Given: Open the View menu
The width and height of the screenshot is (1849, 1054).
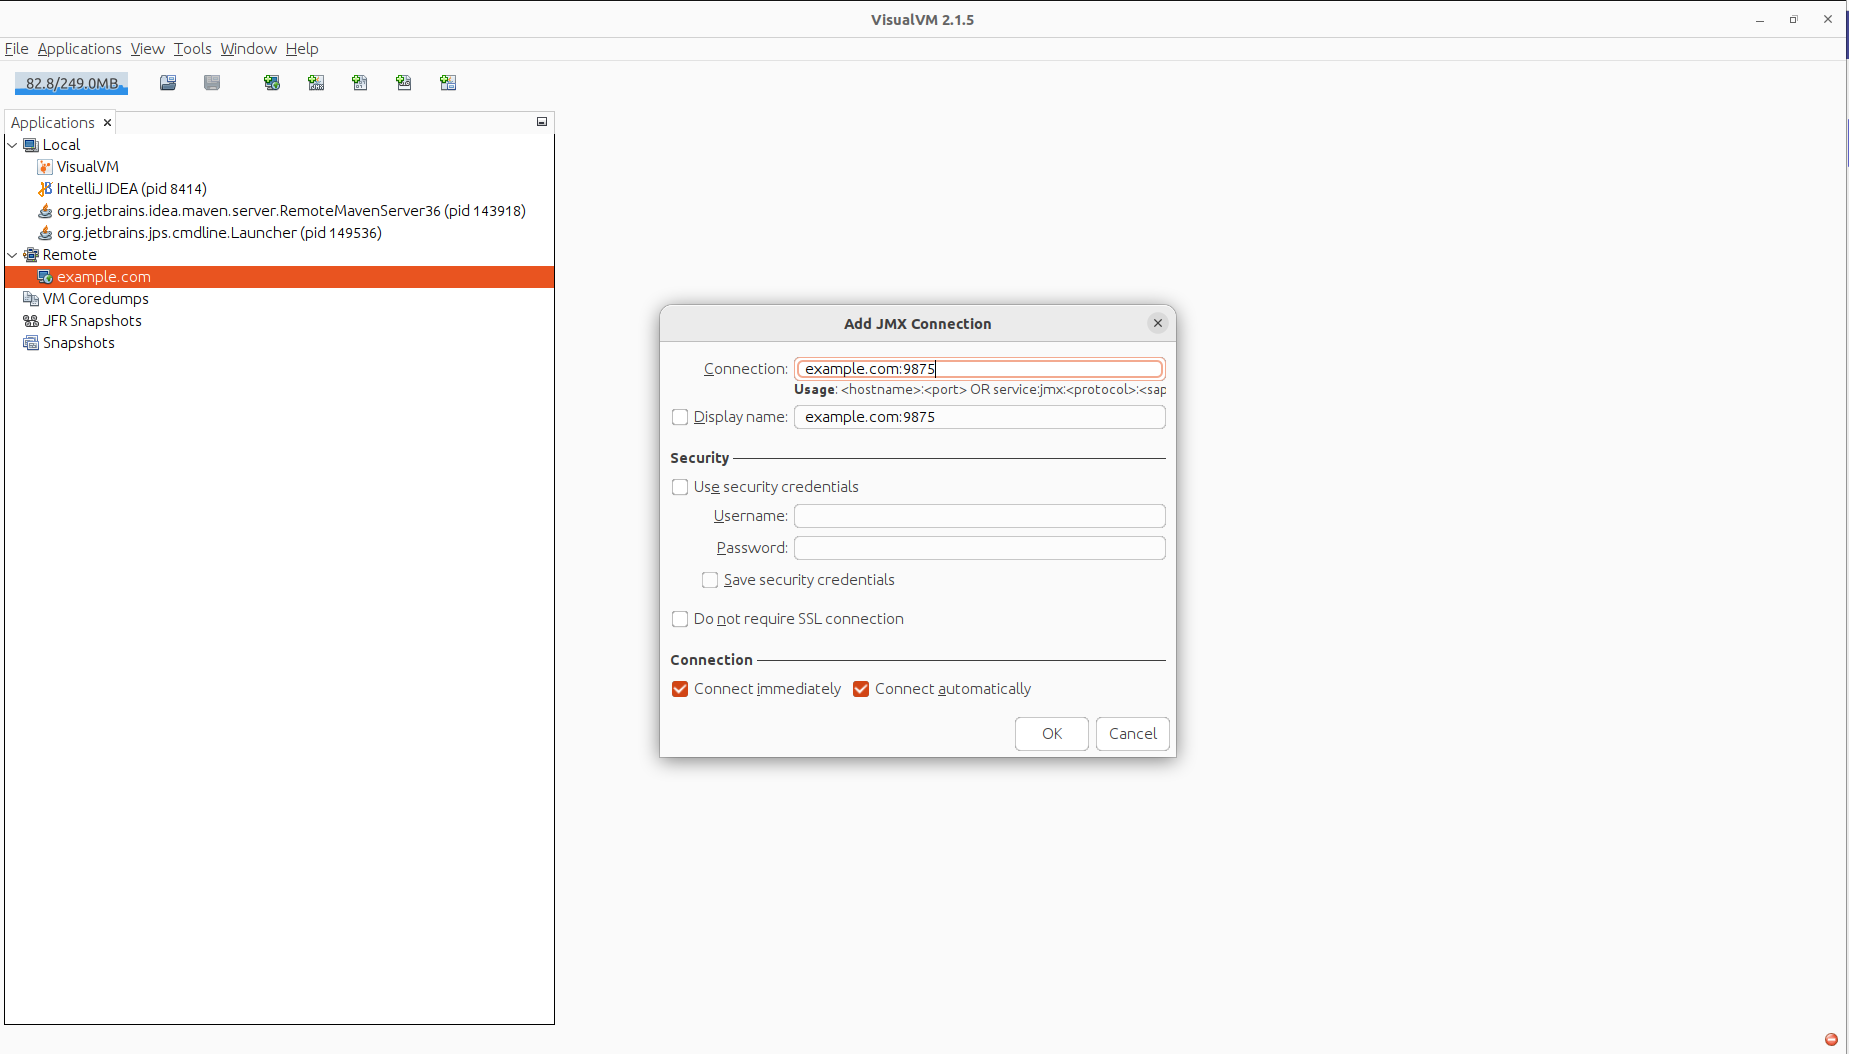Looking at the screenshot, I should [x=147, y=49].
